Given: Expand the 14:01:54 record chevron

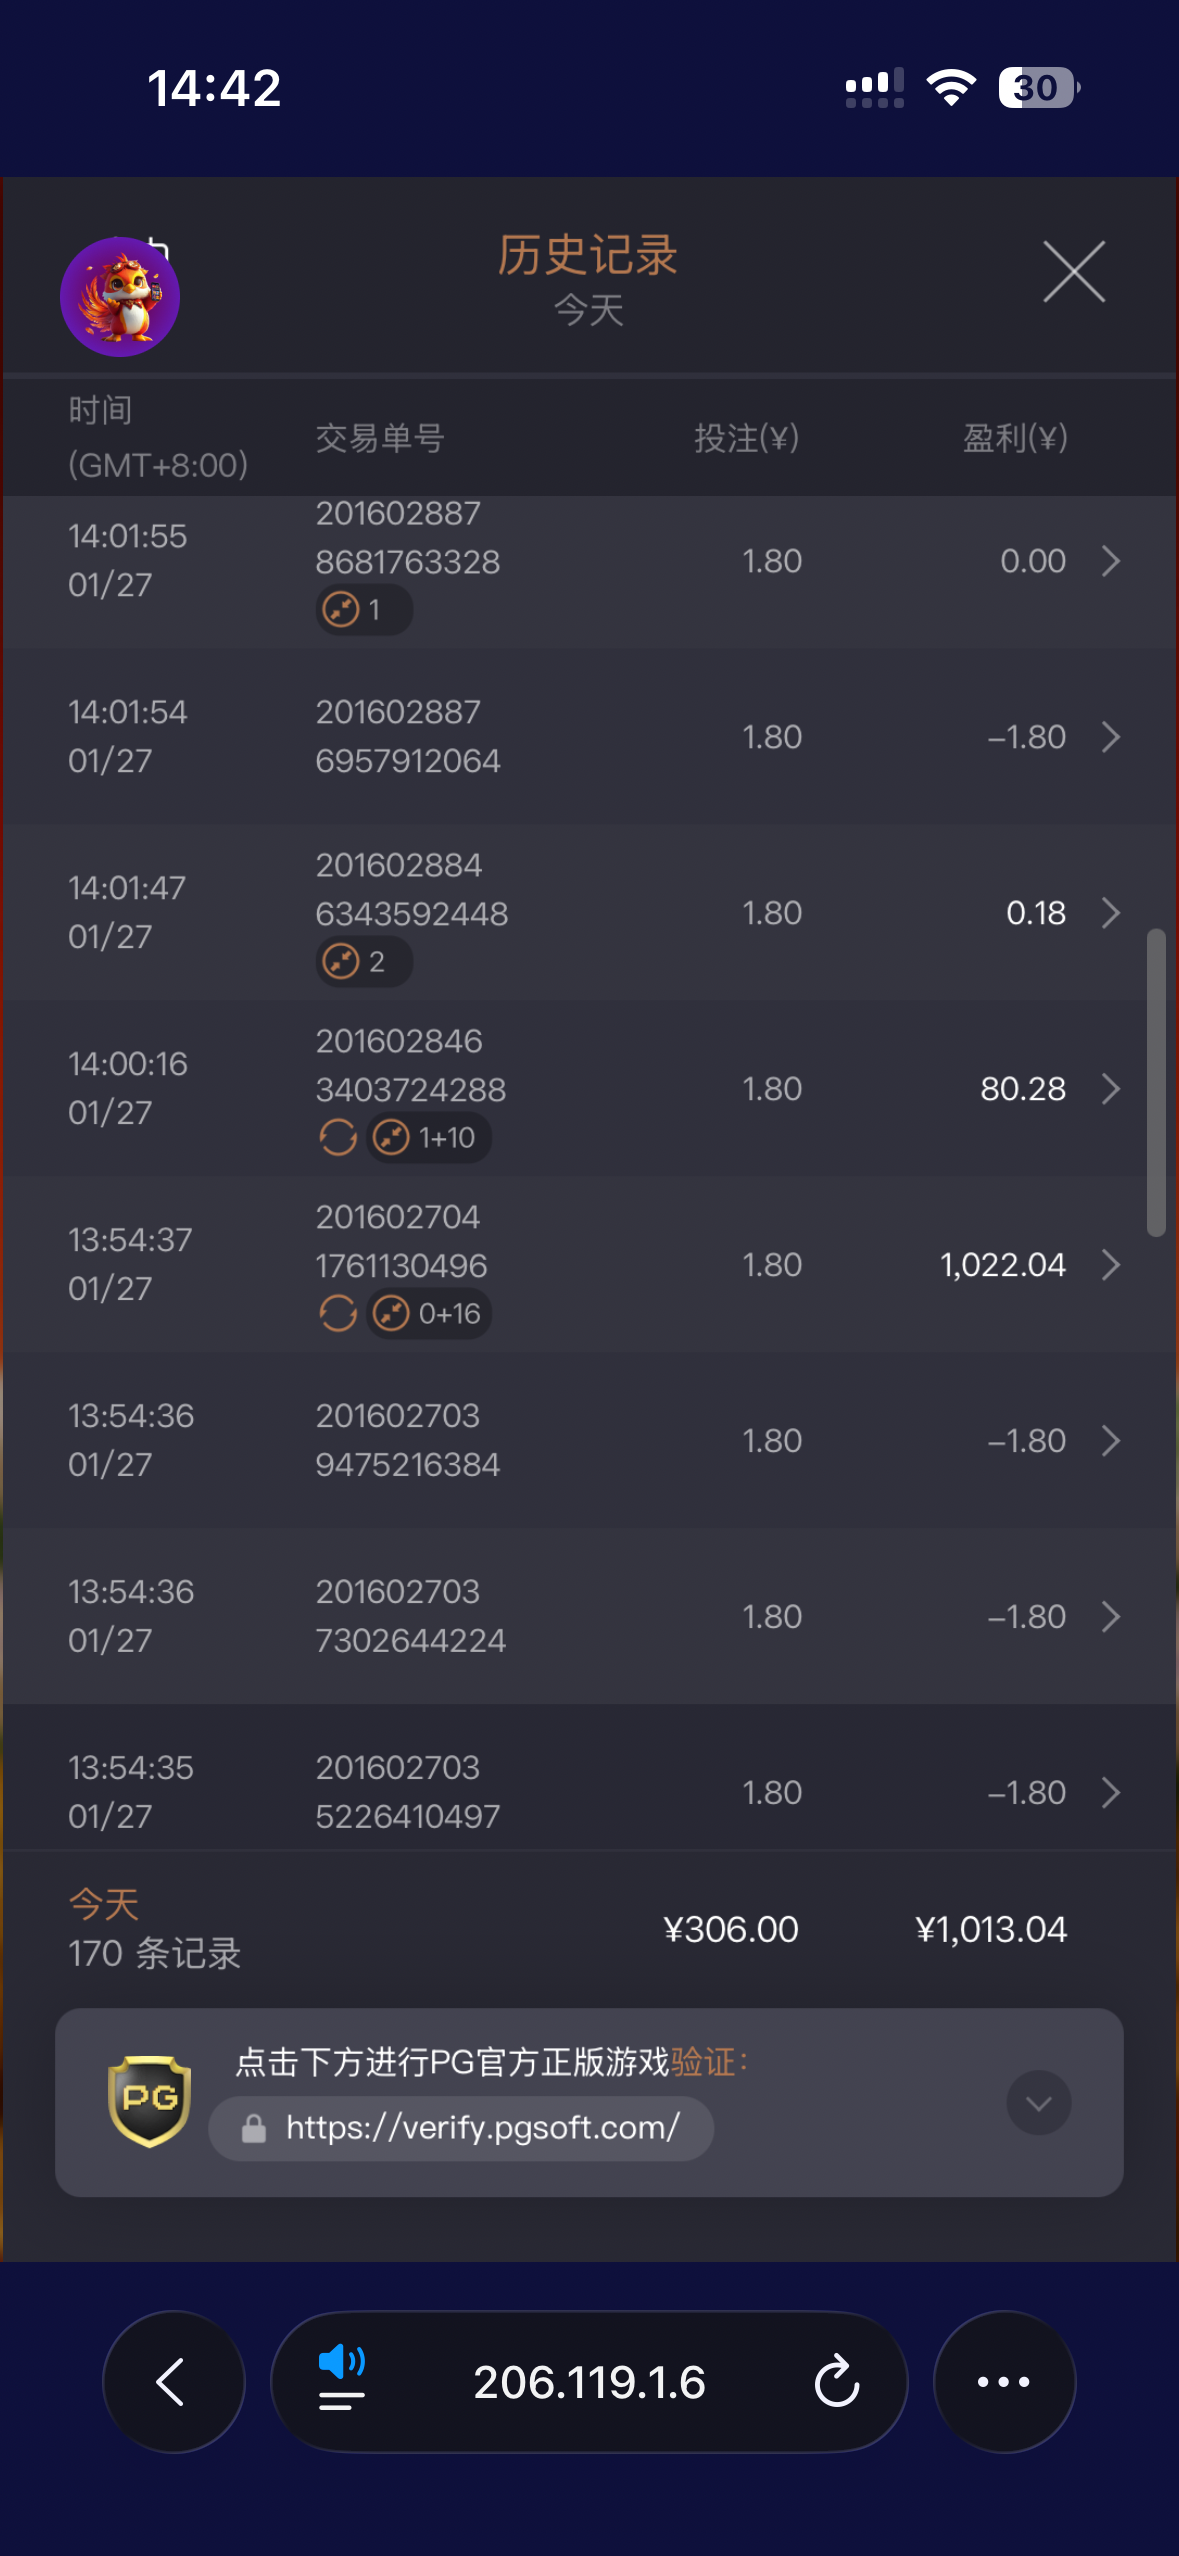Looking at the screenshot, I should [1110, 737].
